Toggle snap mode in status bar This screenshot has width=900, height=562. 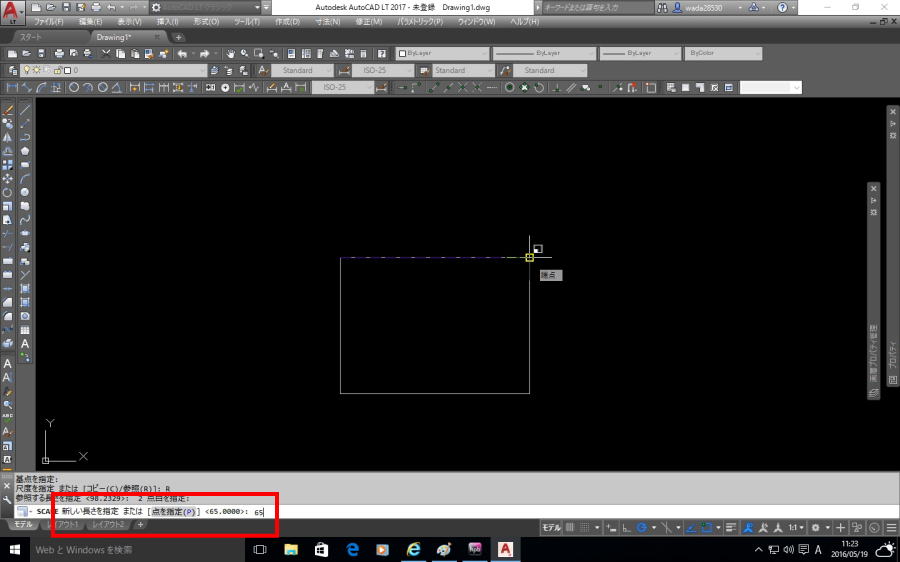(x=584, y=527)
